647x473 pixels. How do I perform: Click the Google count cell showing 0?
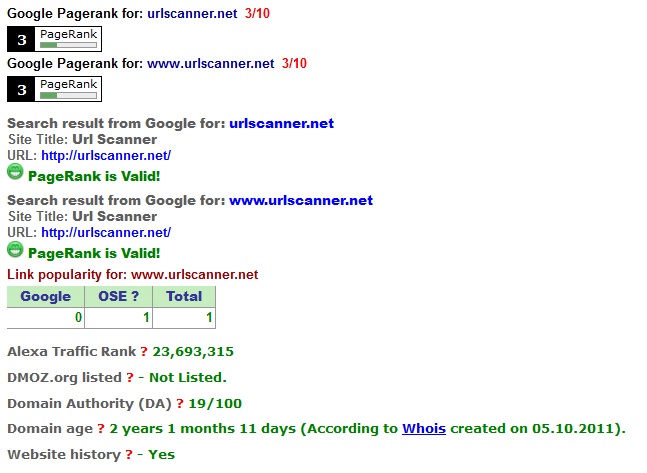[x=46, y=318]
